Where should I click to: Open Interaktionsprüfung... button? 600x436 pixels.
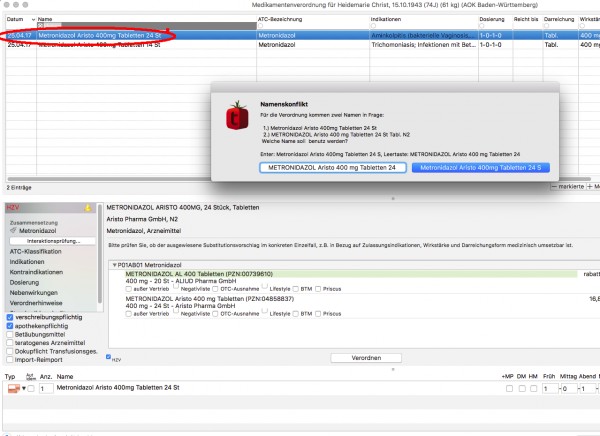coord(53,241)
